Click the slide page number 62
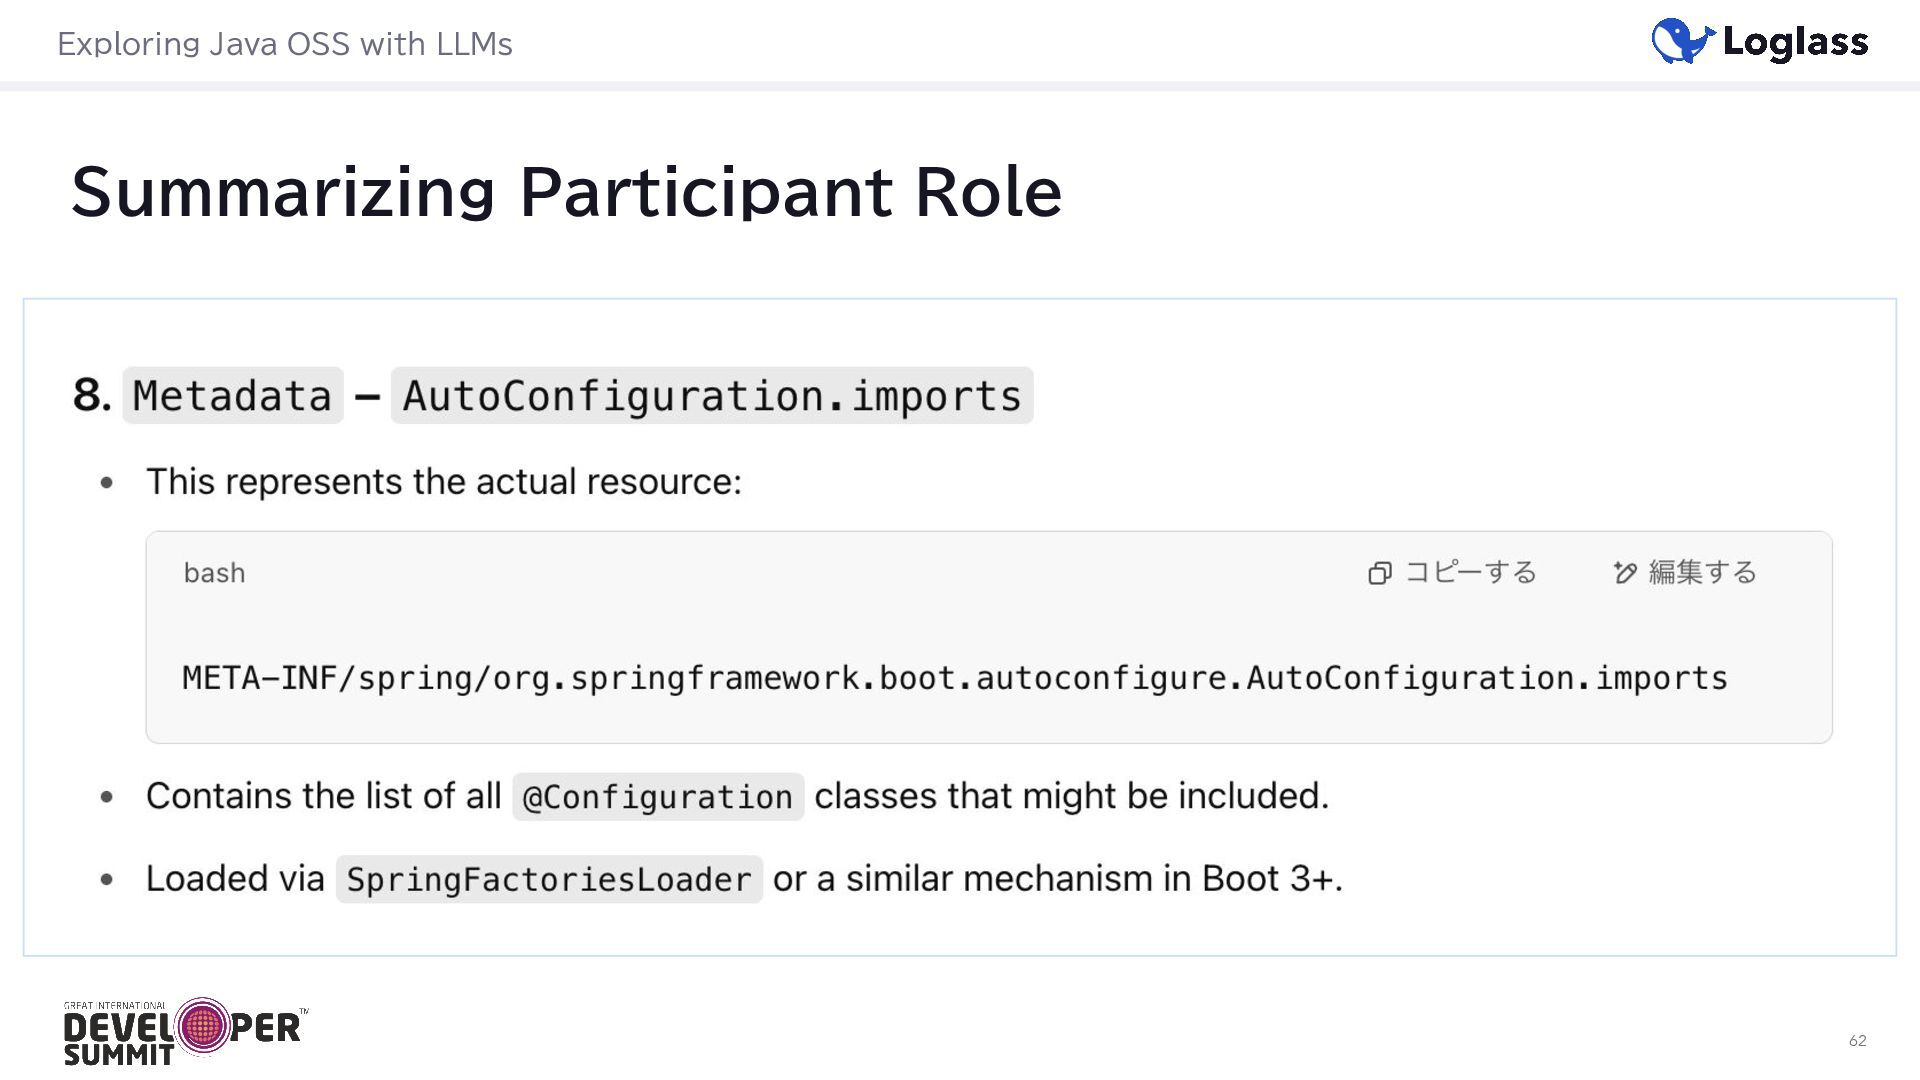This screenshot has width=1920, height=1080. 1857,1041
